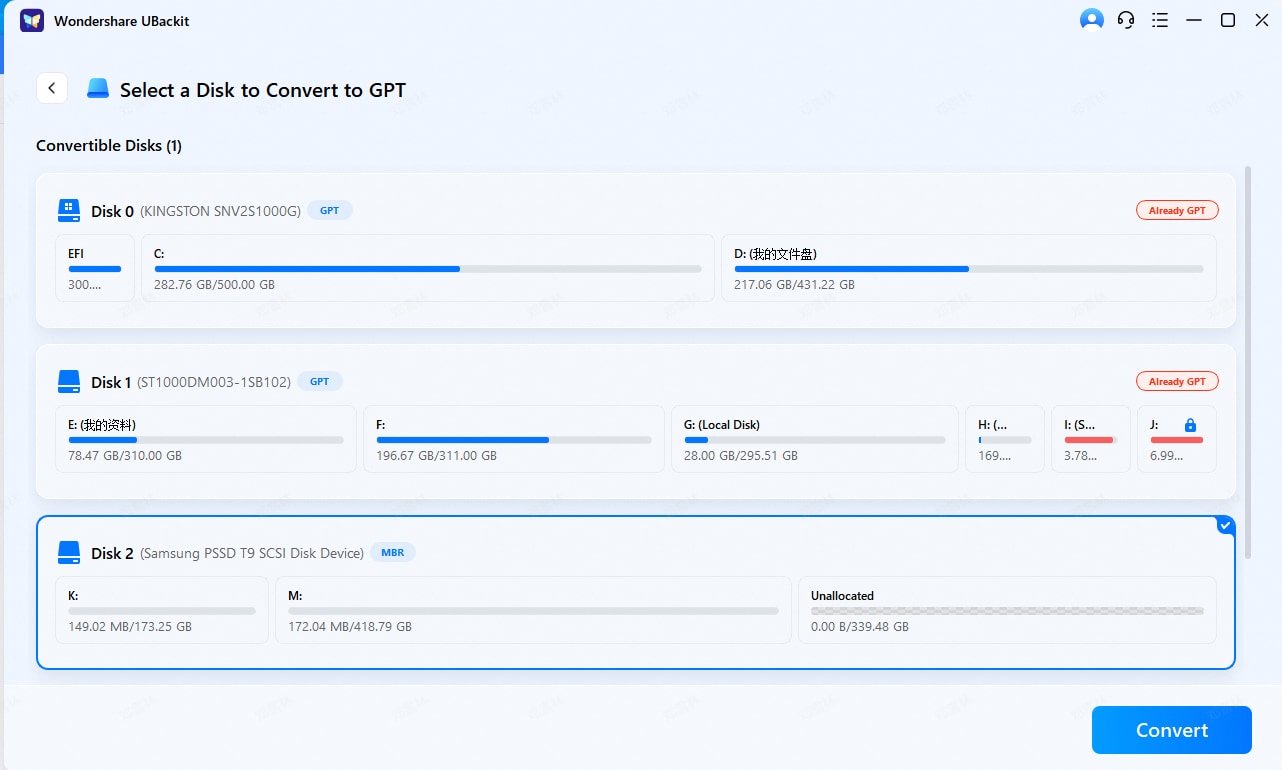The width and height of the screenshot is (1282, 770).
Task: Click the Convert button
Action: [x=1172, y=730]
